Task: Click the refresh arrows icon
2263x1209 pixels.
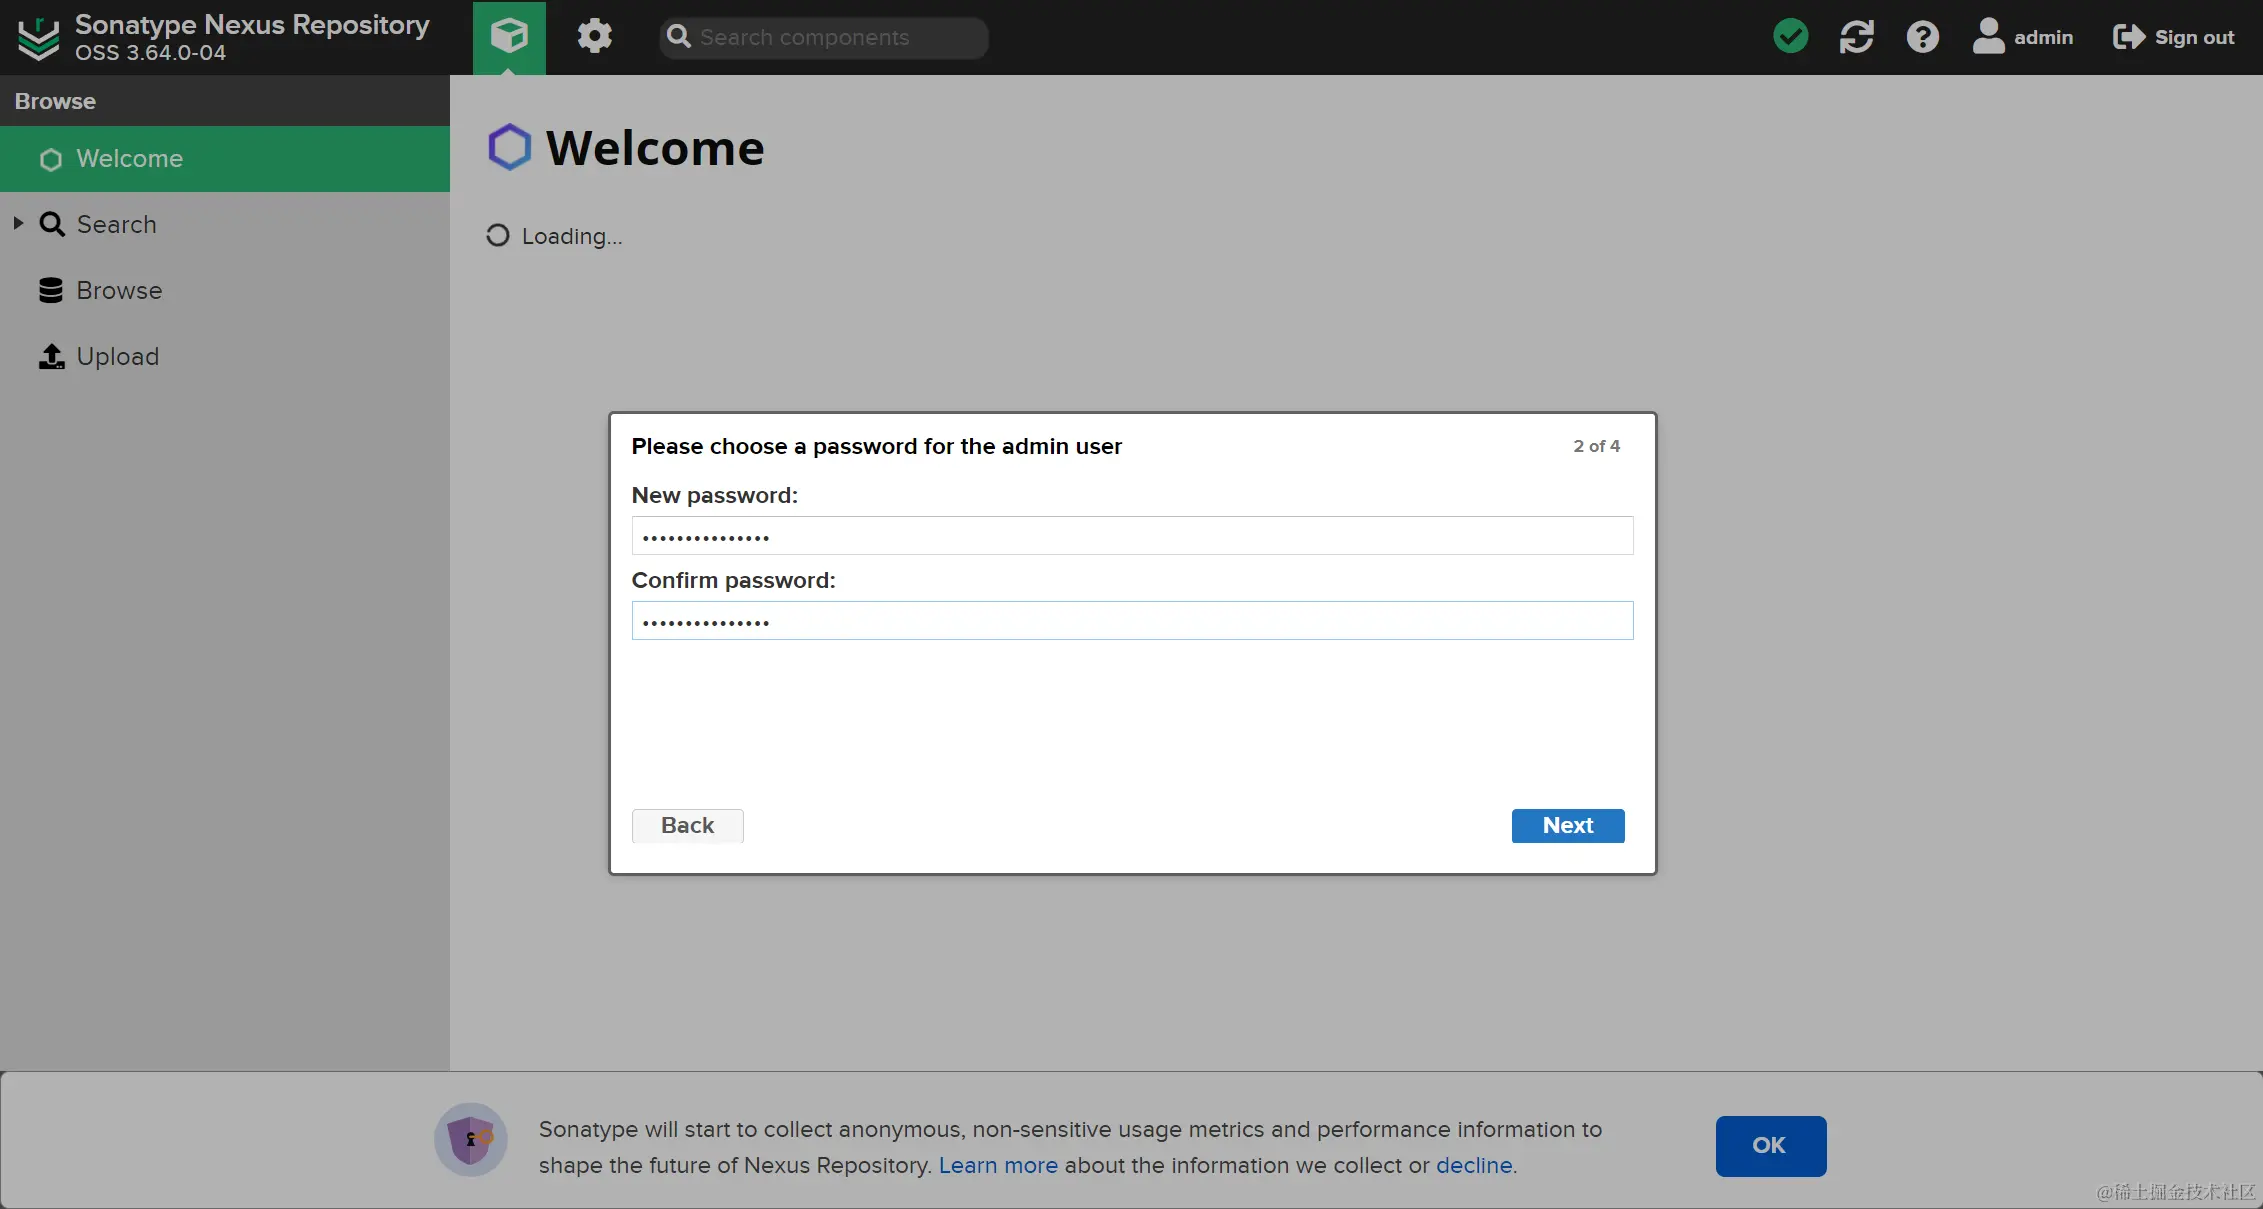Action: point(1856,37)
